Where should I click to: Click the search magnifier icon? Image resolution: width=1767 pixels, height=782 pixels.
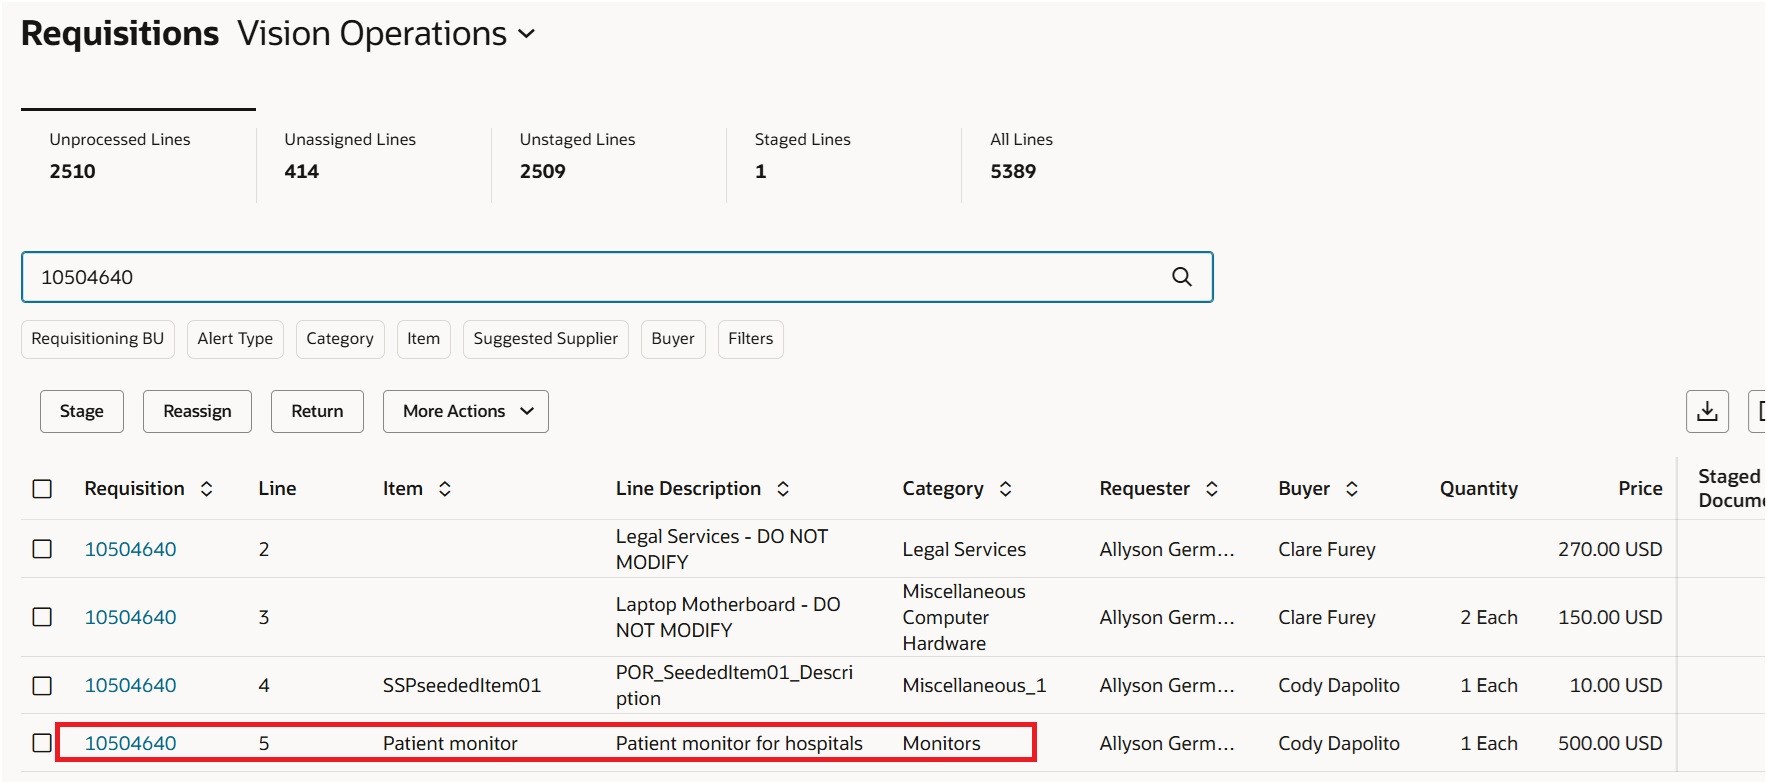pos(1181,277)
